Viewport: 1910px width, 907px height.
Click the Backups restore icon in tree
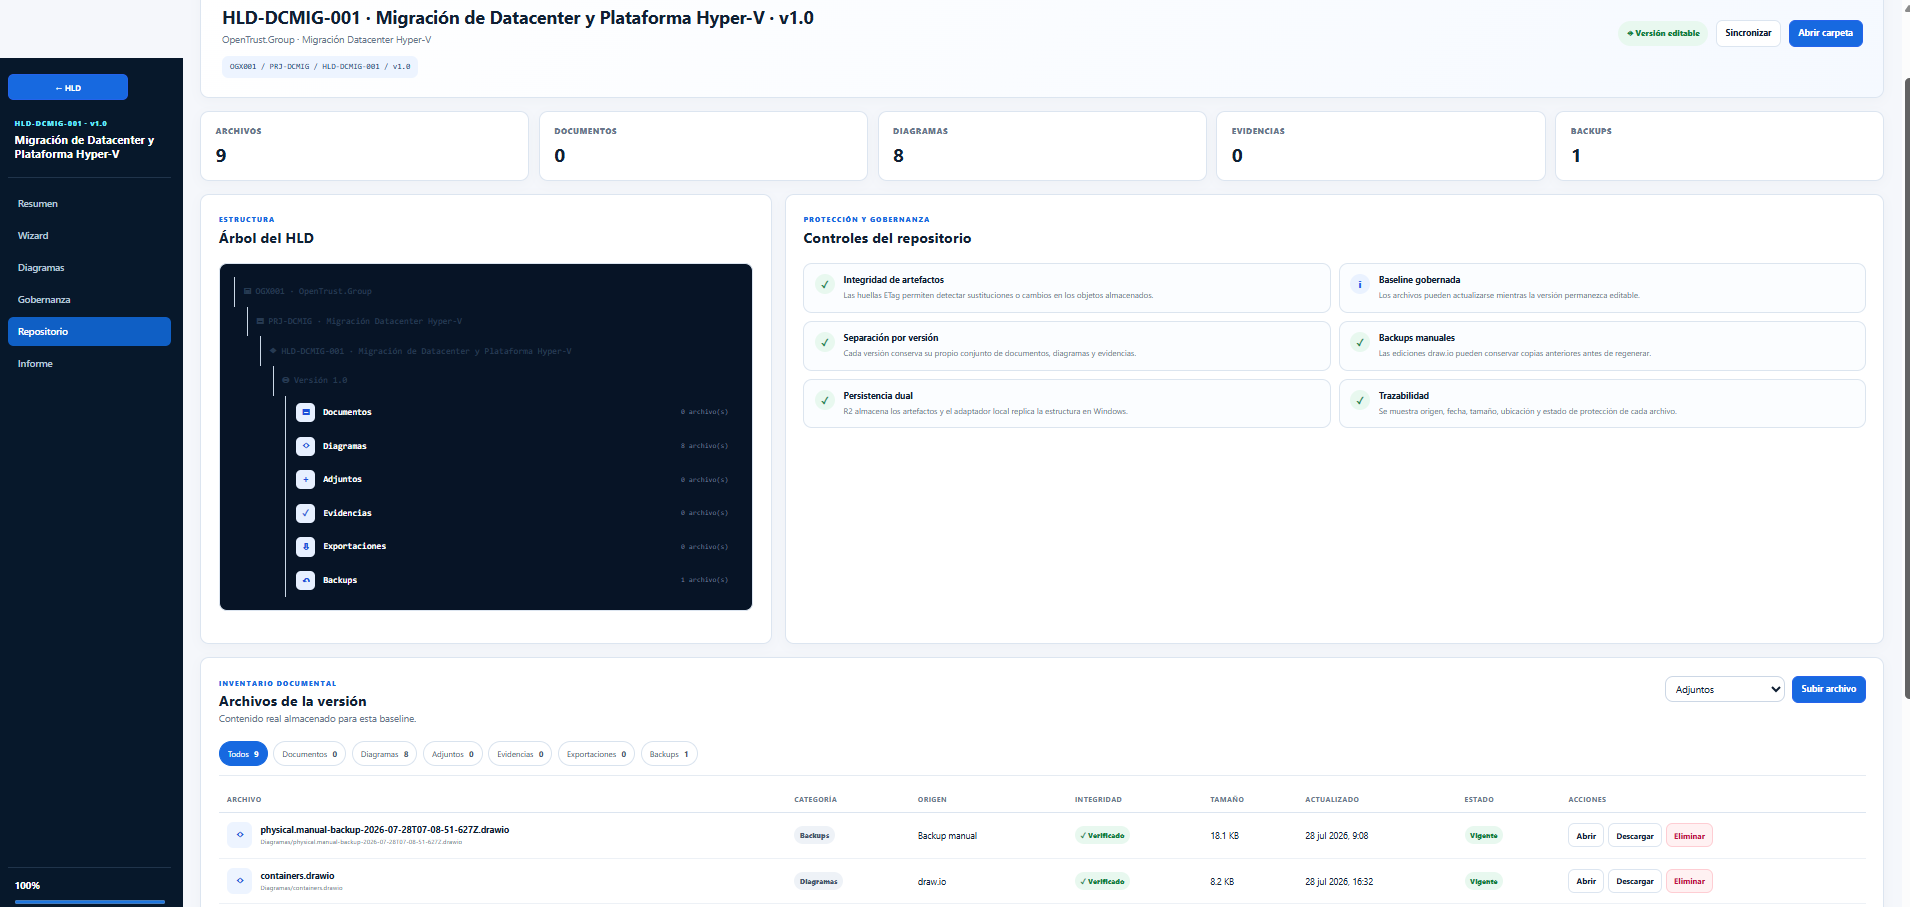pos(306,580)
